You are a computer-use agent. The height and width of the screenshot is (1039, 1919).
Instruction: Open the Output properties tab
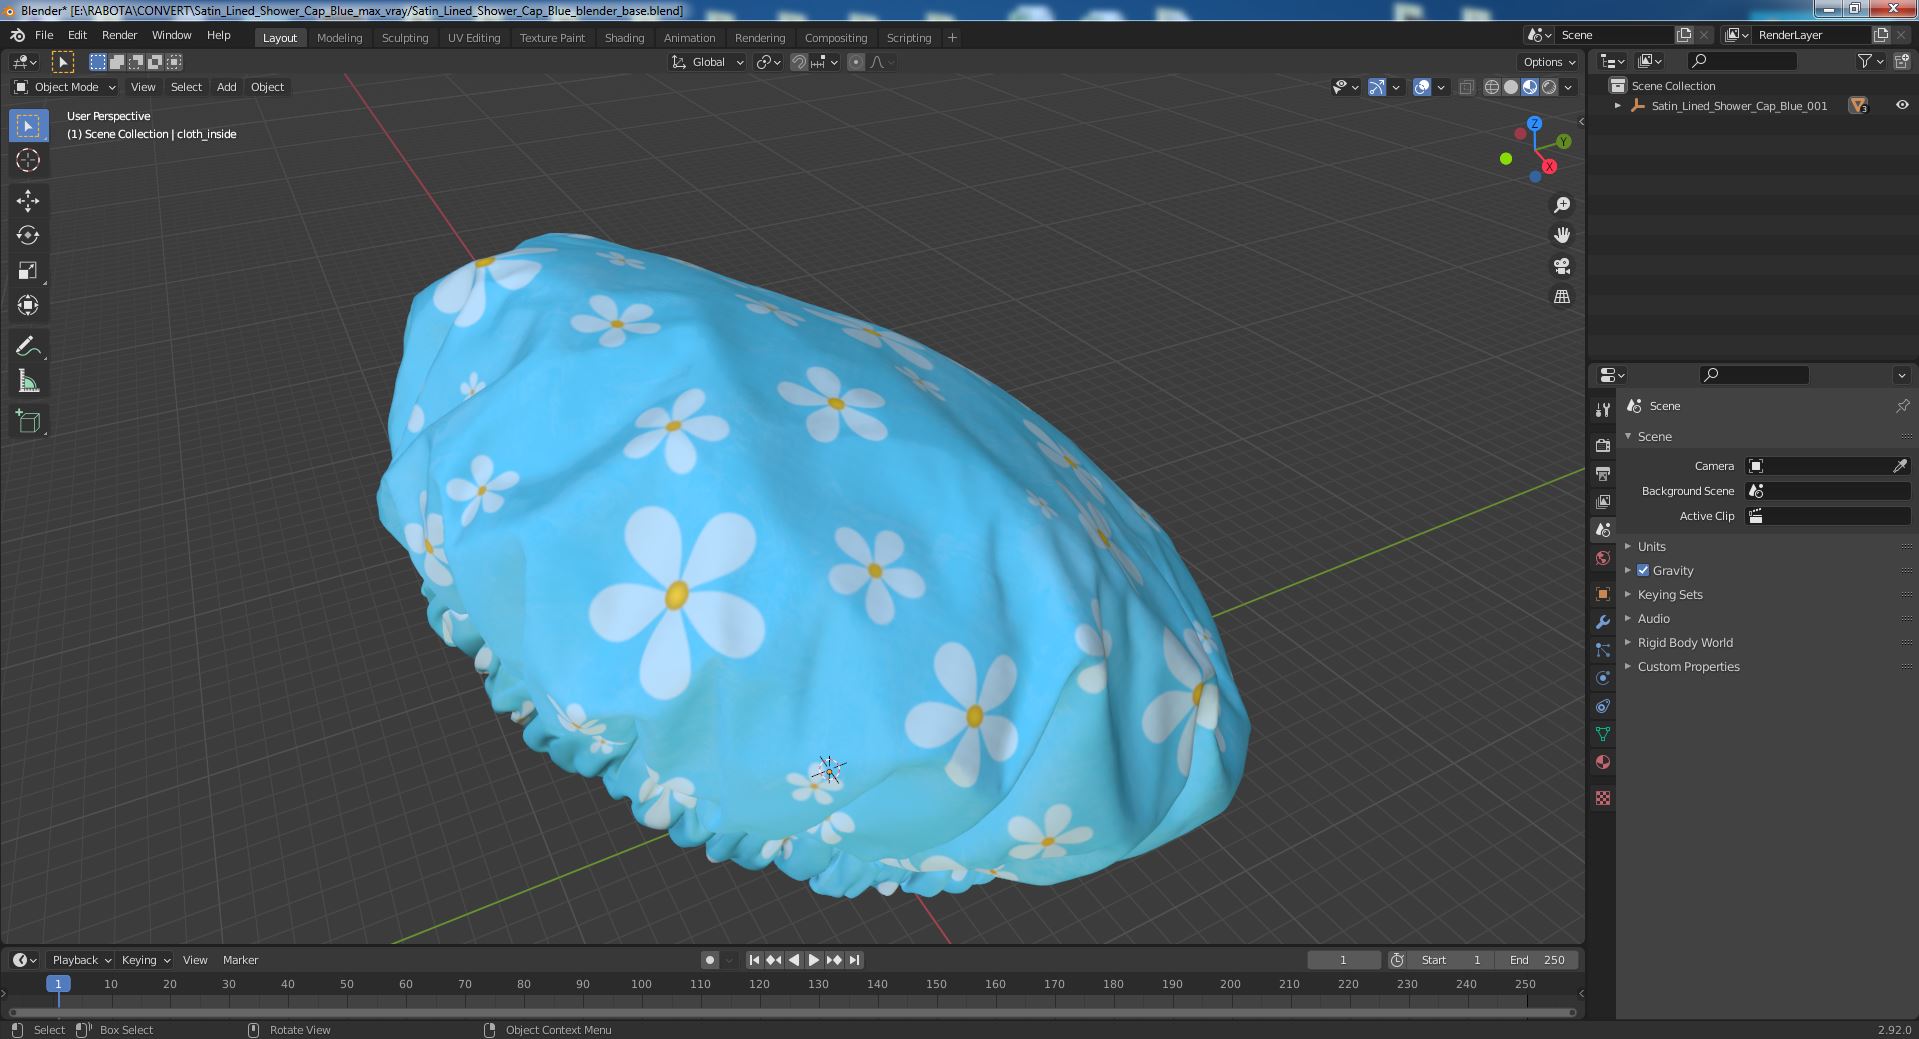(x=1603, y=473)
